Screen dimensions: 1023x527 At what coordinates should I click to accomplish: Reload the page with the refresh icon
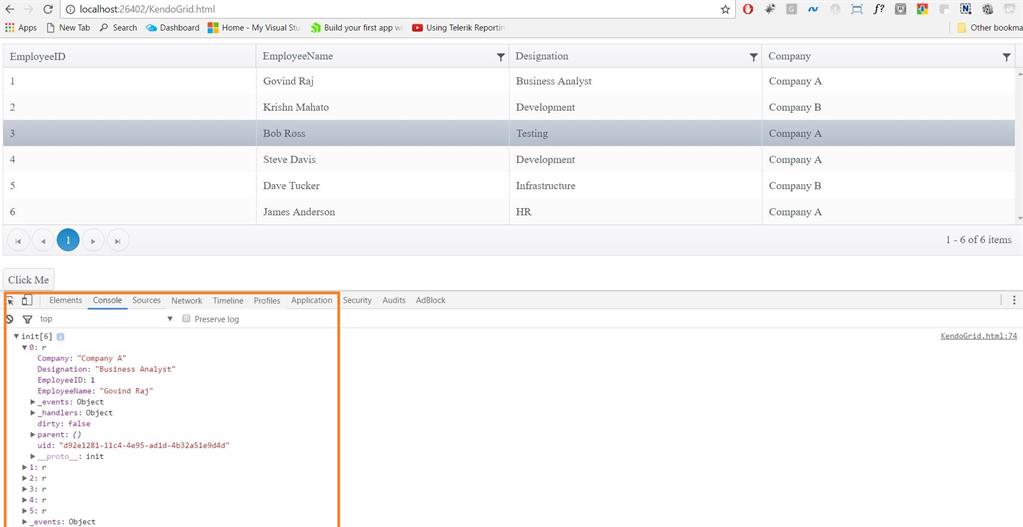click(48, 9)
